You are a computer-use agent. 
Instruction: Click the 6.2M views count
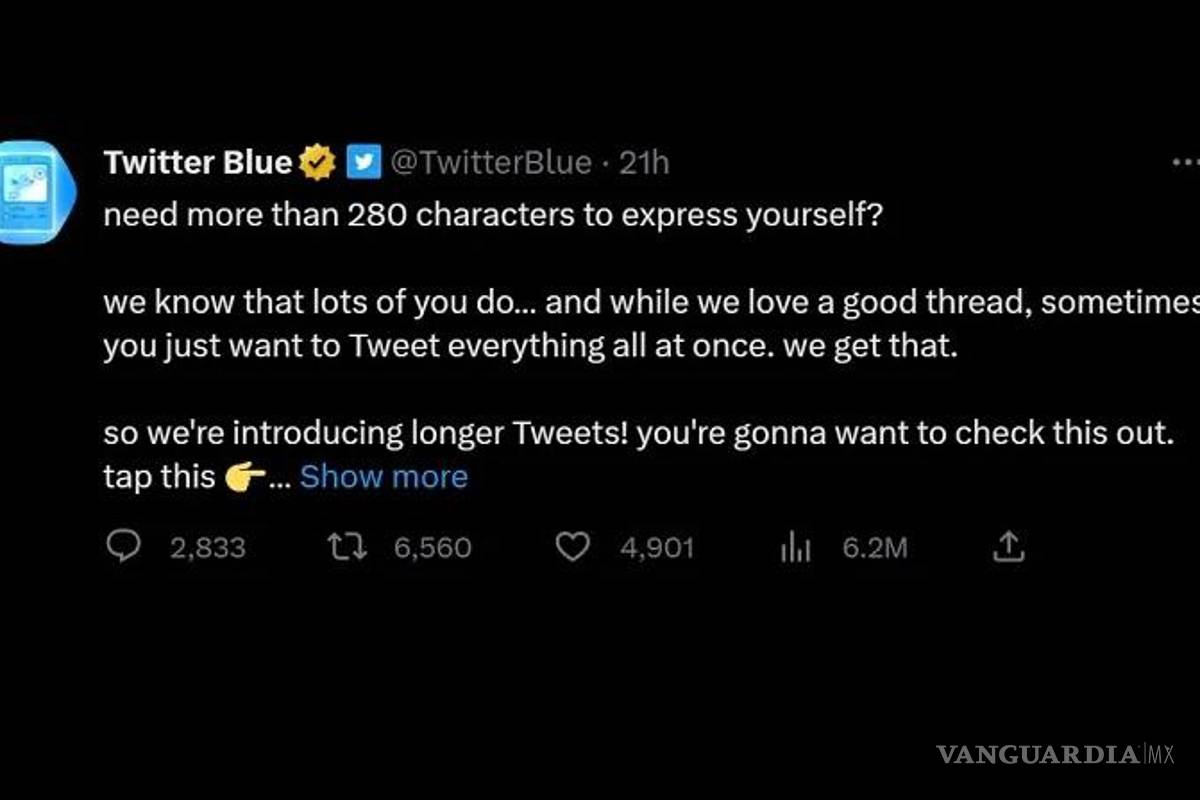(x=874, y=547)
